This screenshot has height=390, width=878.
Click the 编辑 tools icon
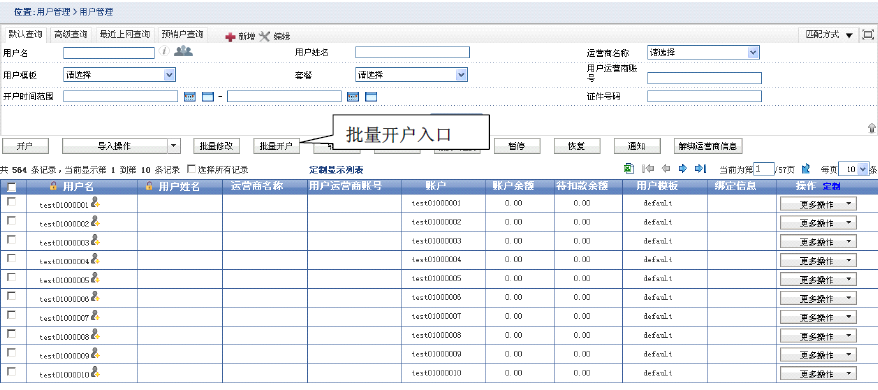click(265, 36)
